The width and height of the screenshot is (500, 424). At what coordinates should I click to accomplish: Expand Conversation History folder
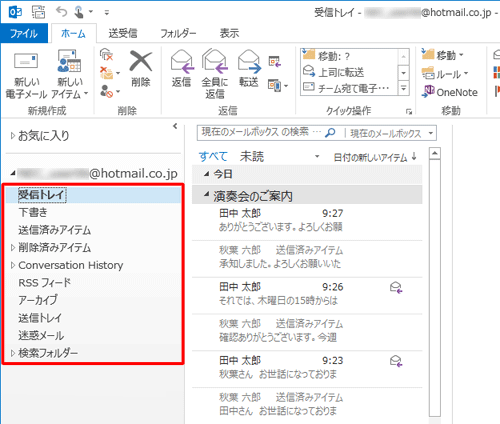pos(13,265)
